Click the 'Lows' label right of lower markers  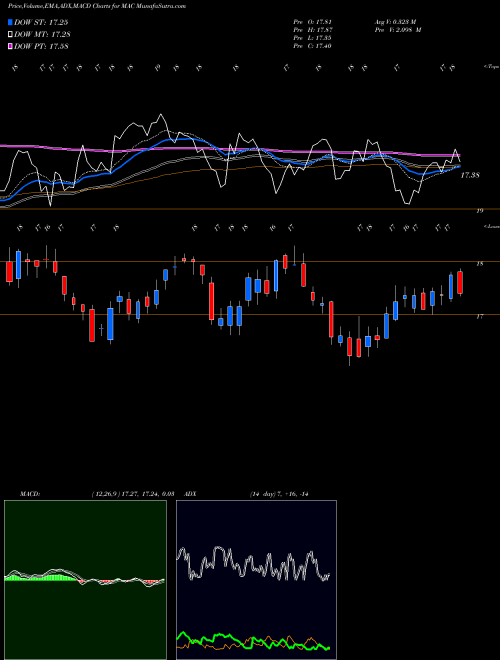click(491, 226)
